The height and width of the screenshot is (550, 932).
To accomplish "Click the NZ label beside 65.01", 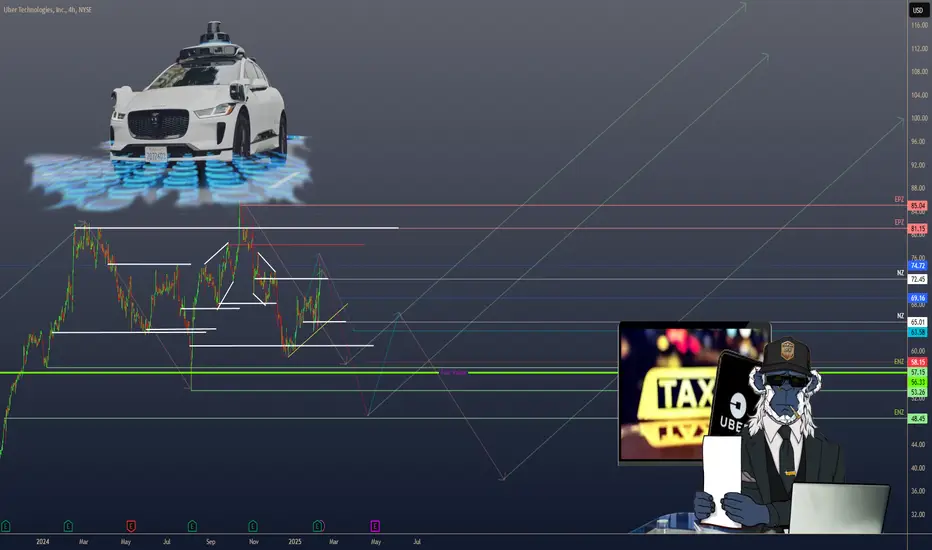I will [900, 316].
